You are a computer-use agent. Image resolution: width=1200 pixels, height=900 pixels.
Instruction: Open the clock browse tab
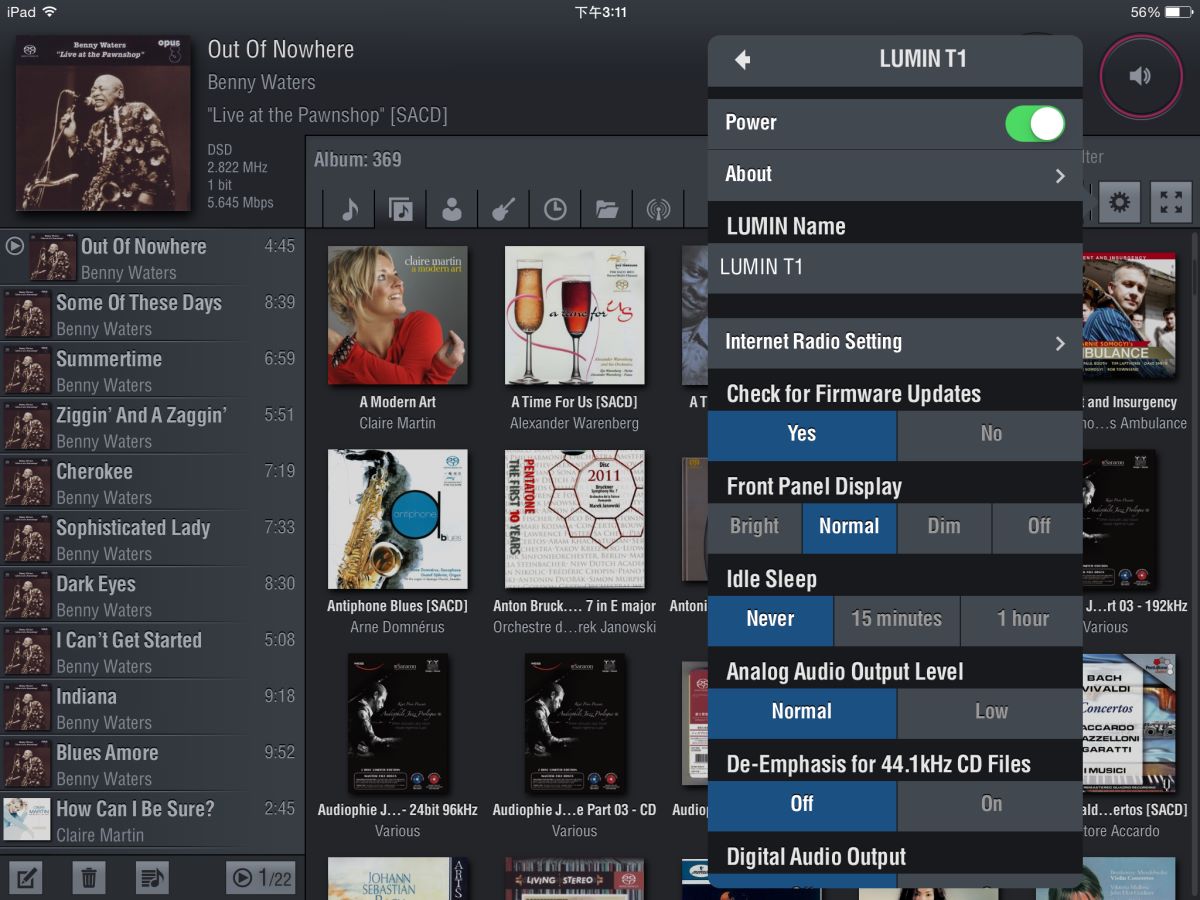click(555, 208)
